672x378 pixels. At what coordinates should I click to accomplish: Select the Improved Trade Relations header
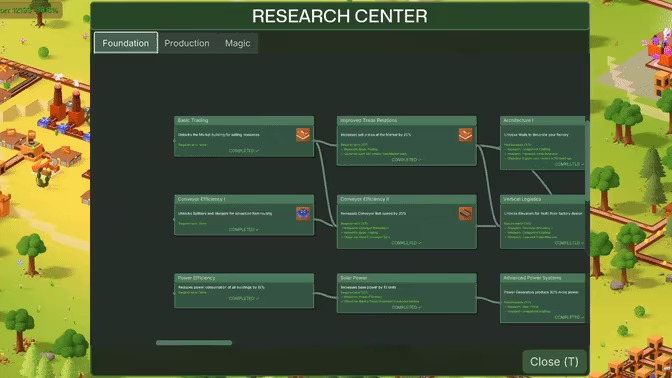(x=406, y=120)
